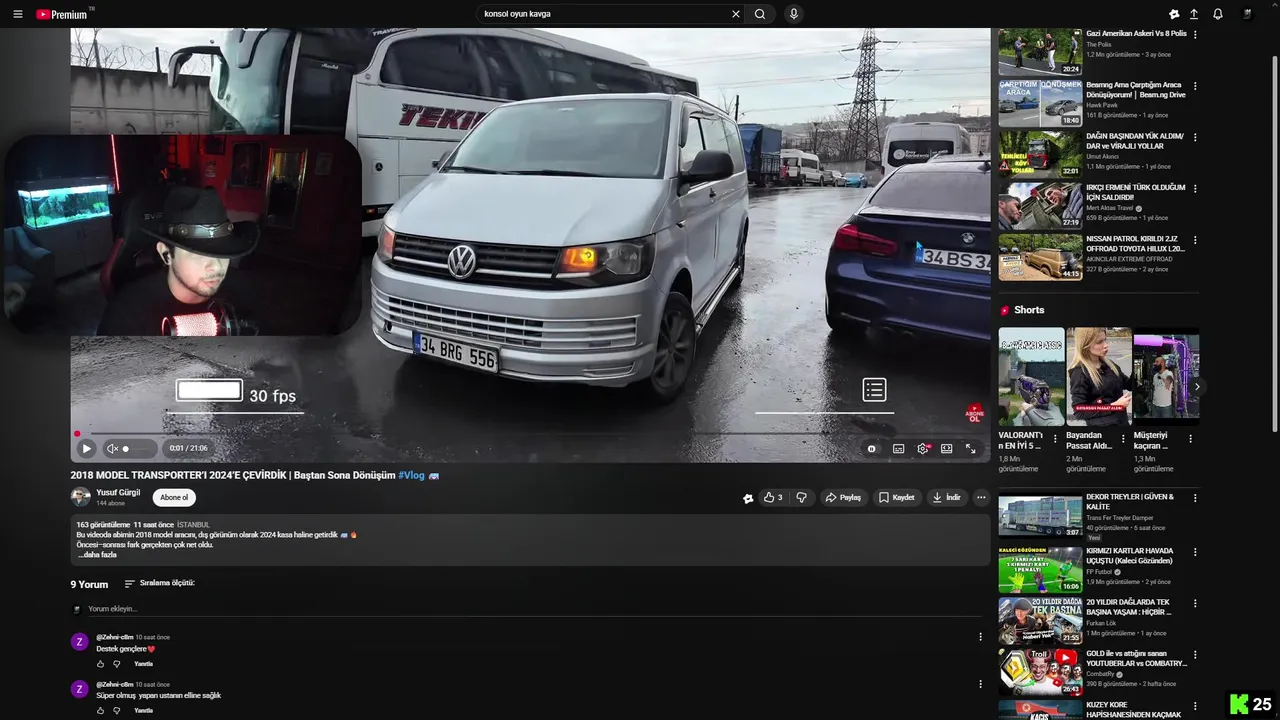Dislike the Destek gençlere comment
Viewport: 1280px width, 720px height.
click(116, 664)
